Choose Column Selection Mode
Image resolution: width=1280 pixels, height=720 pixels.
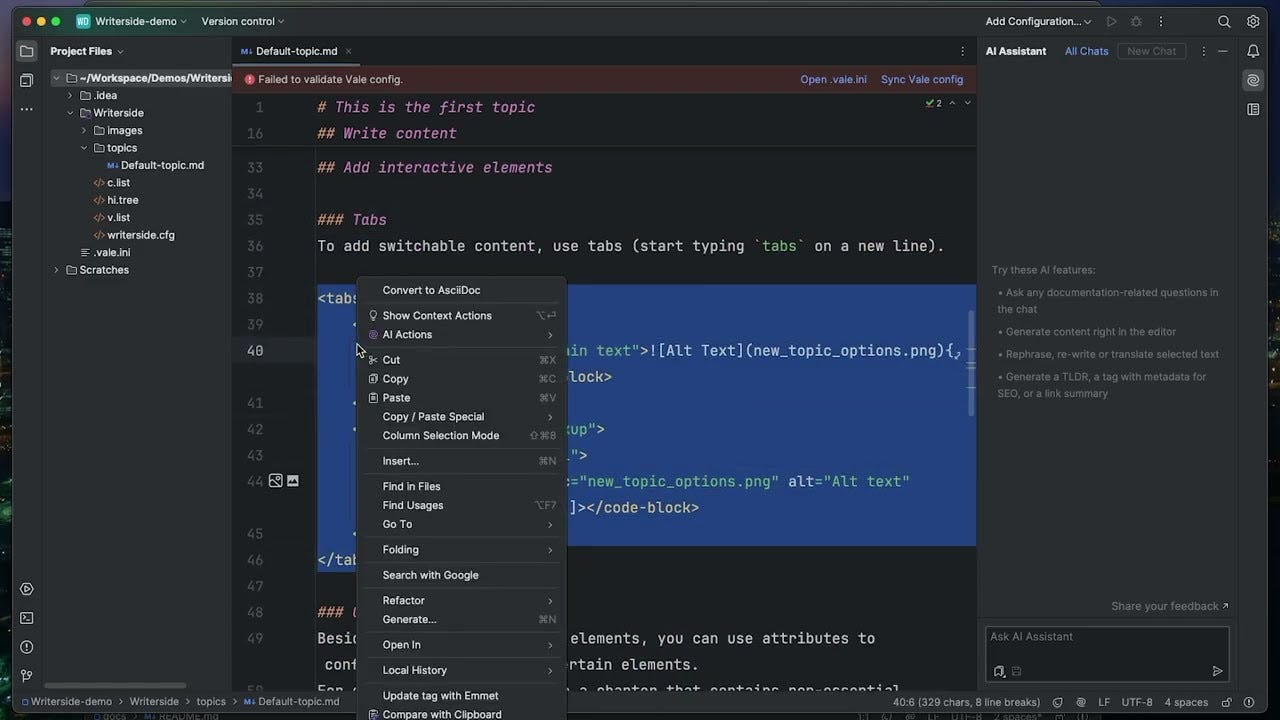tap(461, 436)
